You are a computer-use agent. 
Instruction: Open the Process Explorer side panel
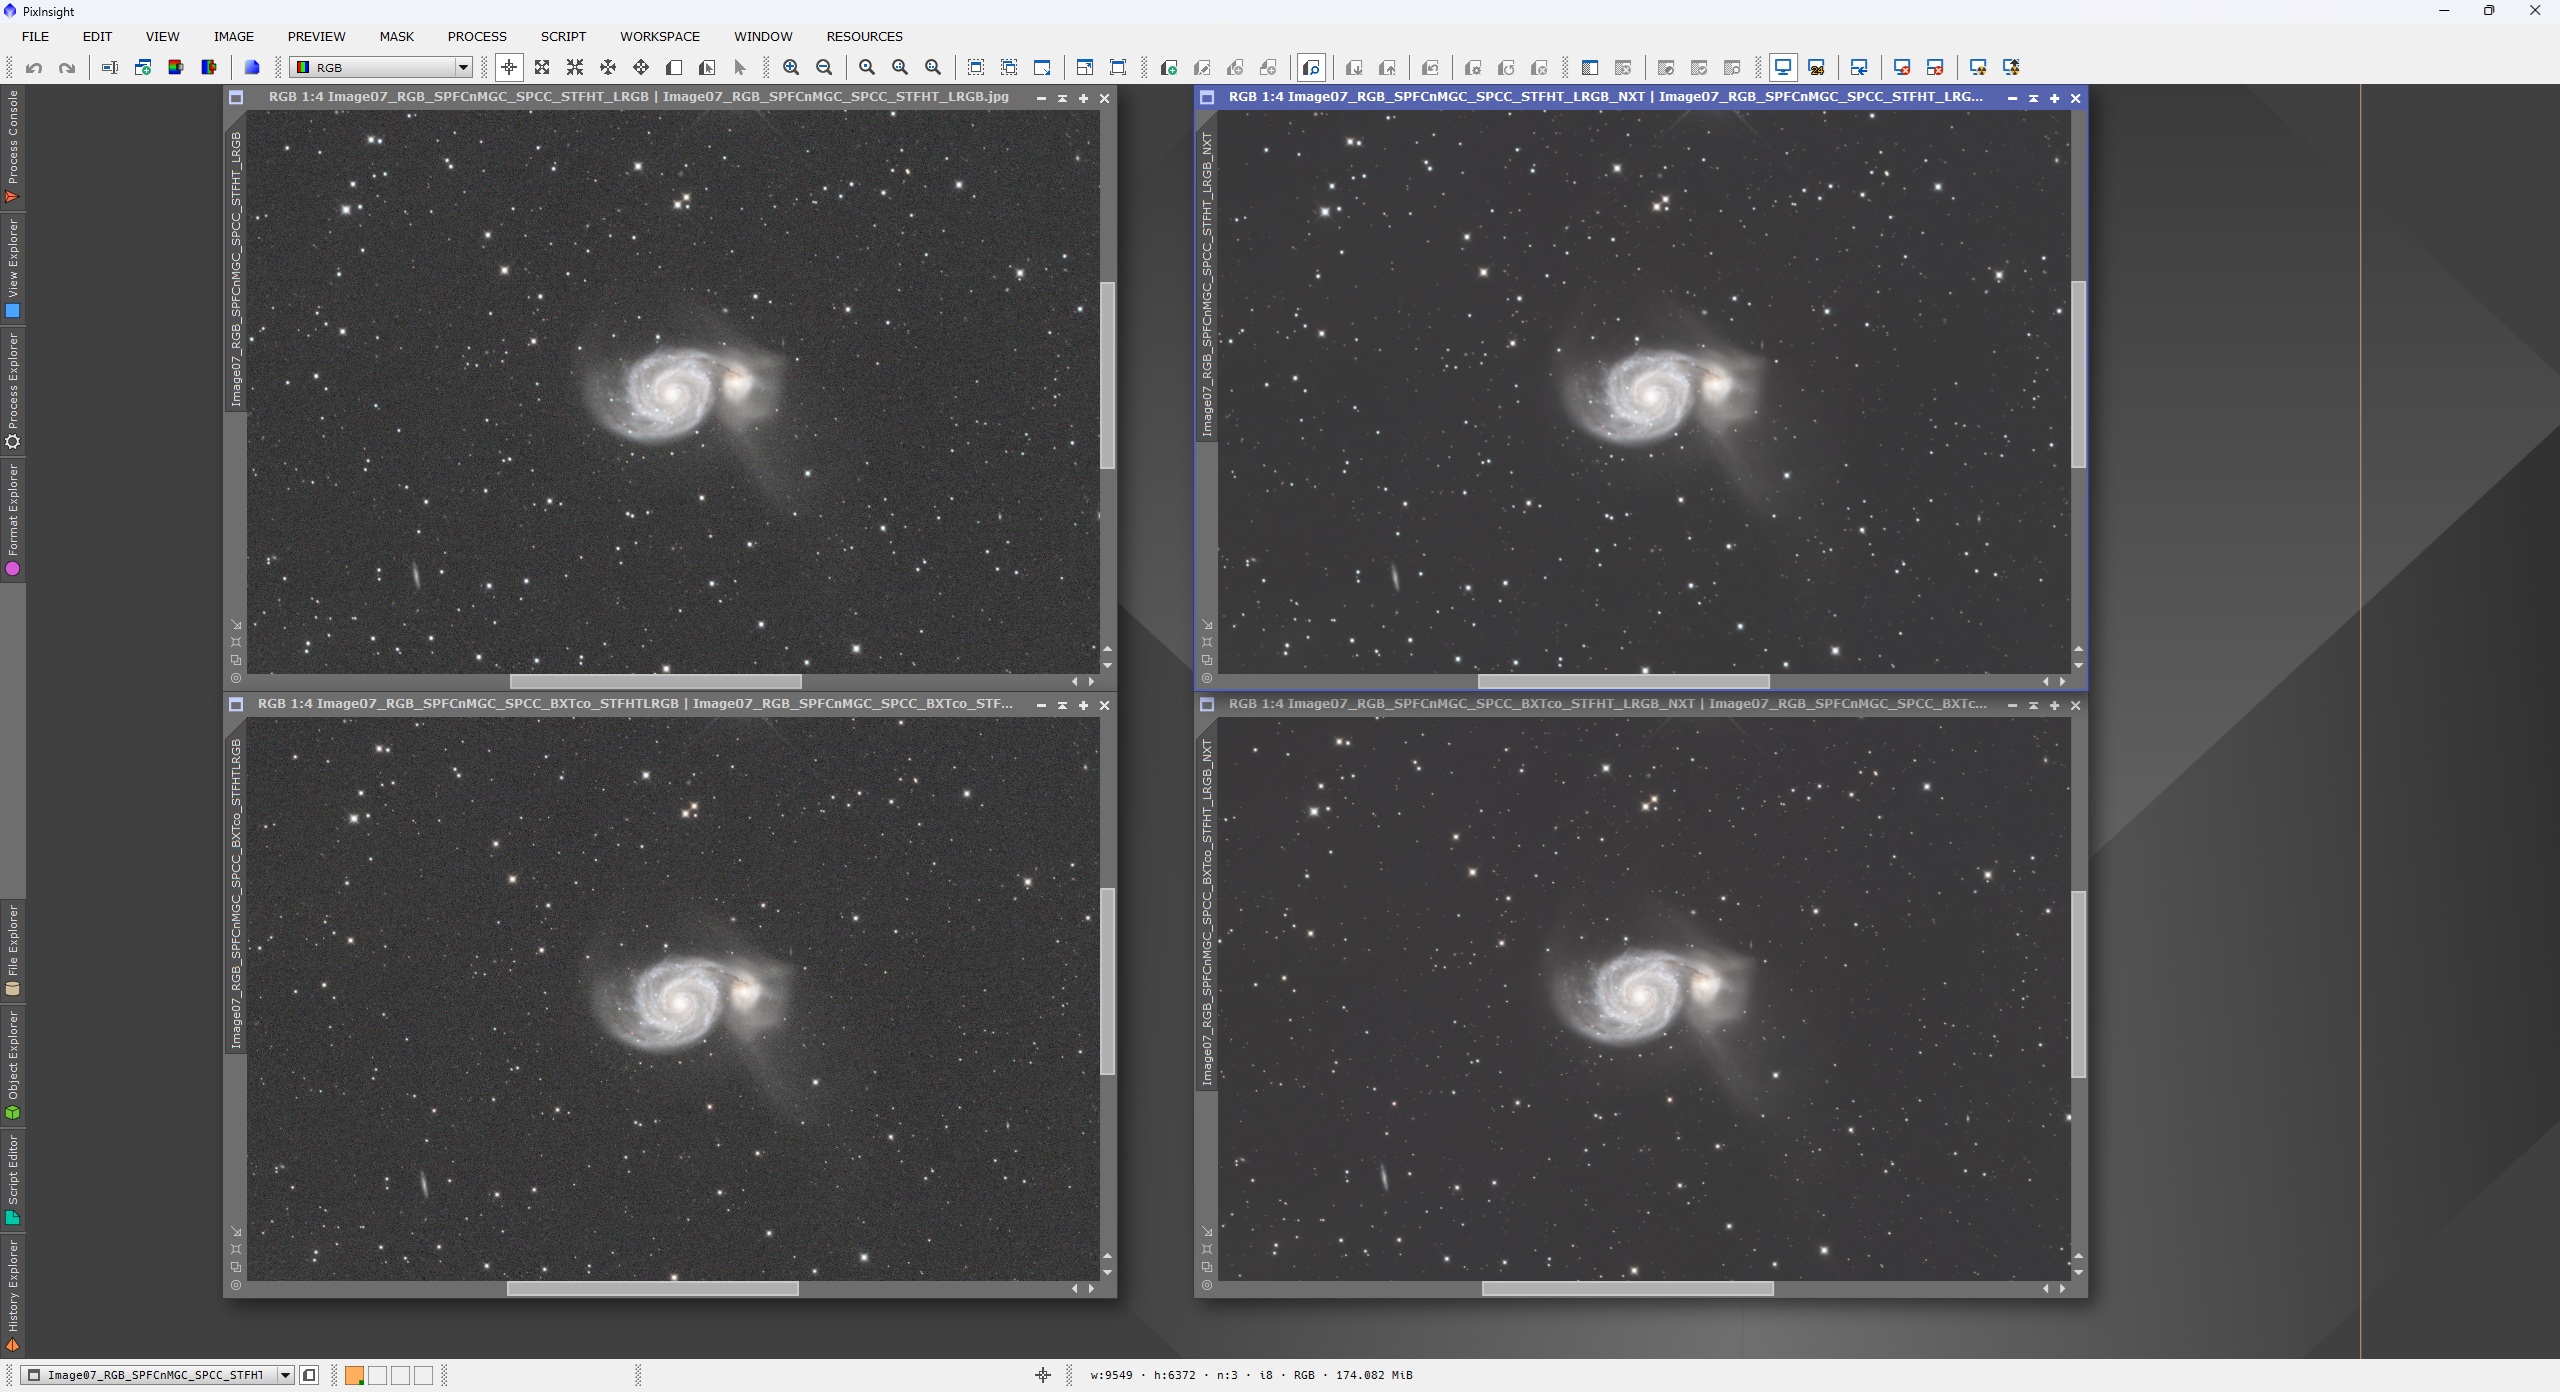point(12,391)
